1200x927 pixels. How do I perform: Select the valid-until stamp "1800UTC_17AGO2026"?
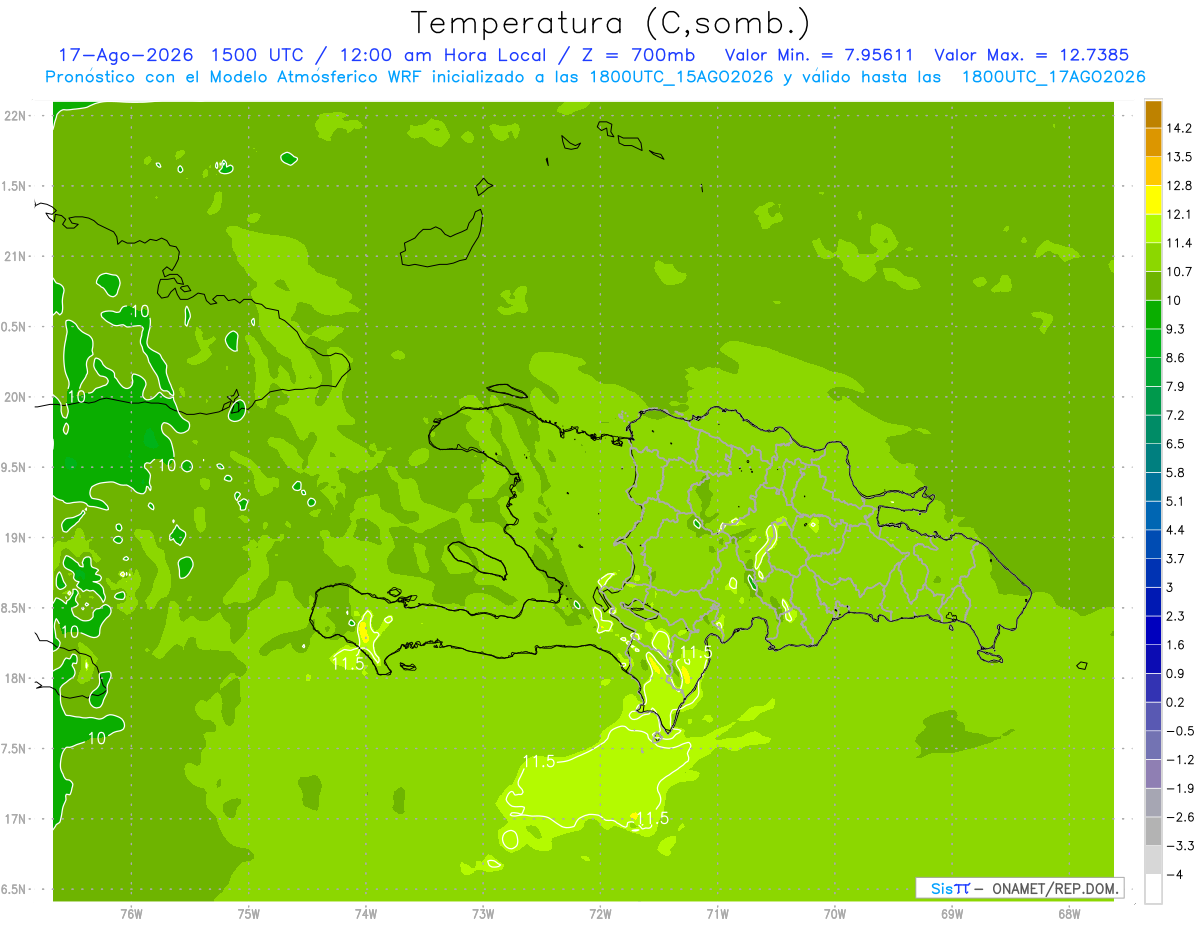[x=1053, y=77]
